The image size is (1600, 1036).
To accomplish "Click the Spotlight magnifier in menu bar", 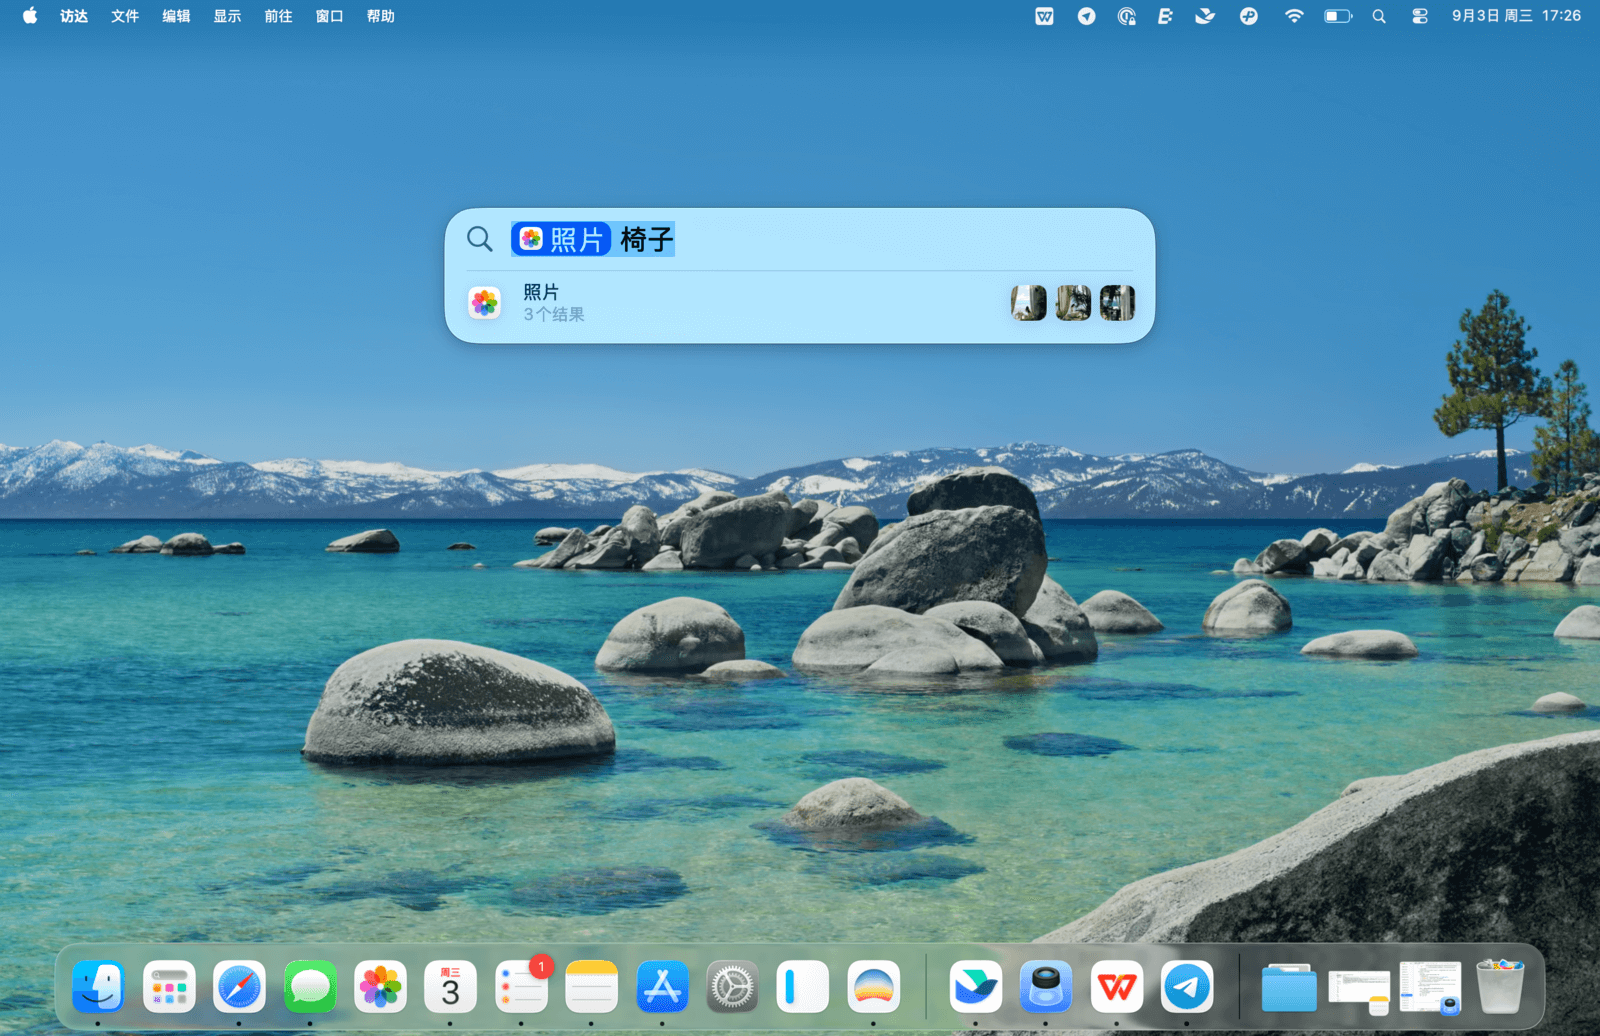I will tap(1379, 16).
